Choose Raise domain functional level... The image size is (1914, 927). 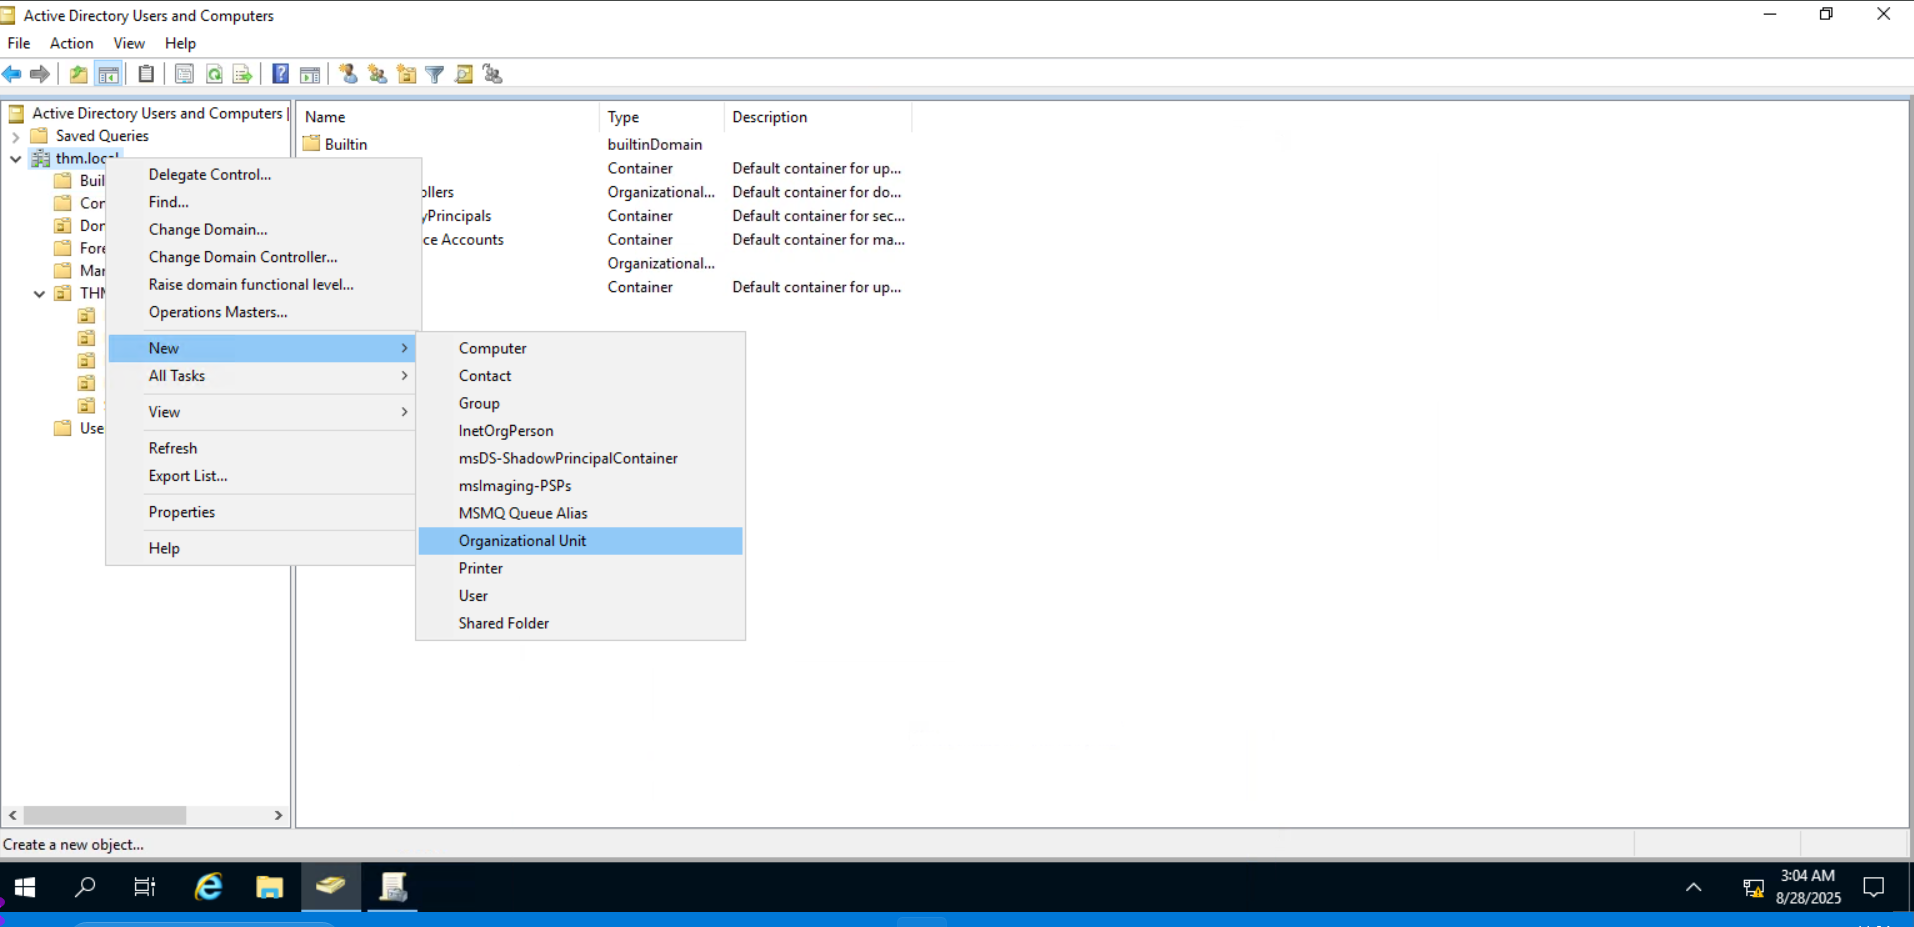coord(261,284)
